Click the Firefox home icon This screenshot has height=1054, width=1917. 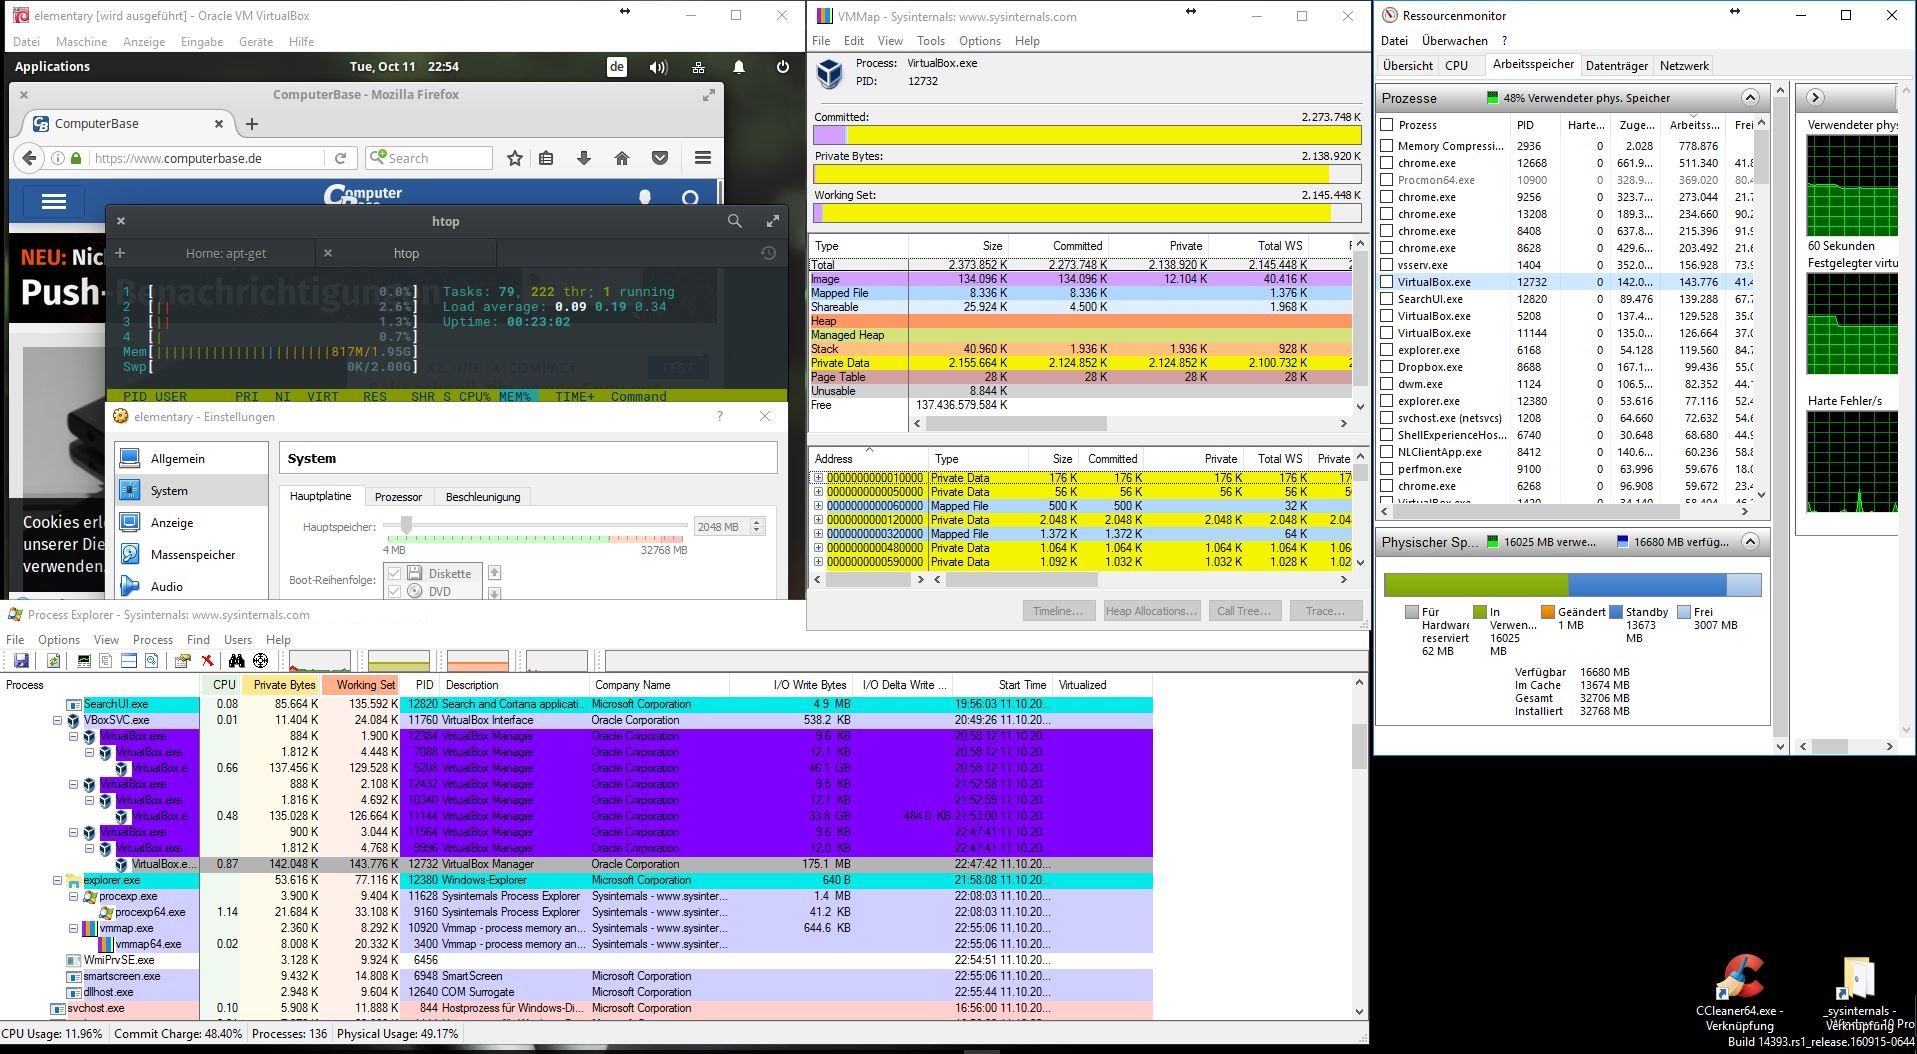[622, 158]
